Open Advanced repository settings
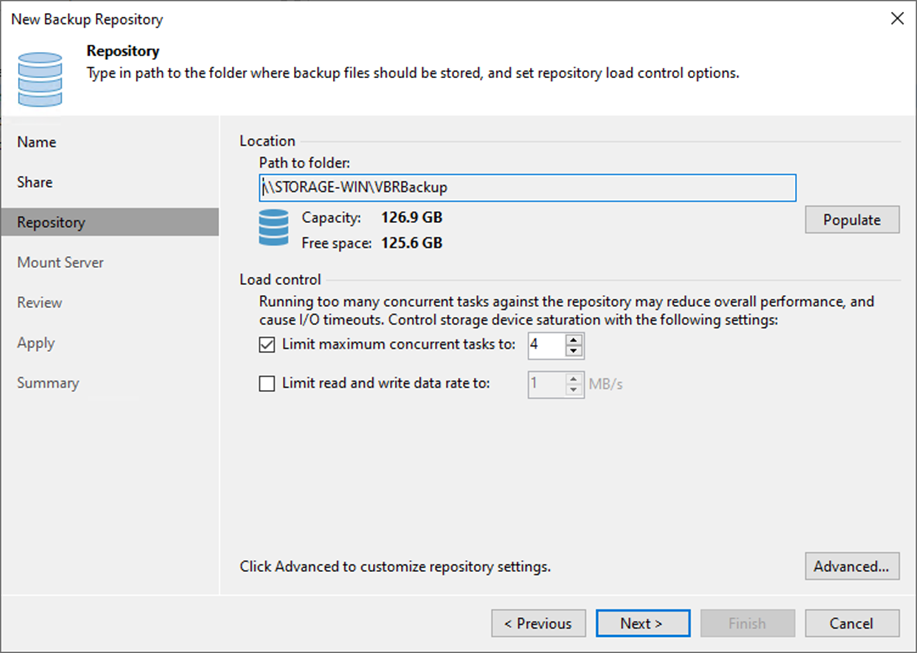The width and height of the screenshot is (917, 653). 851,566
